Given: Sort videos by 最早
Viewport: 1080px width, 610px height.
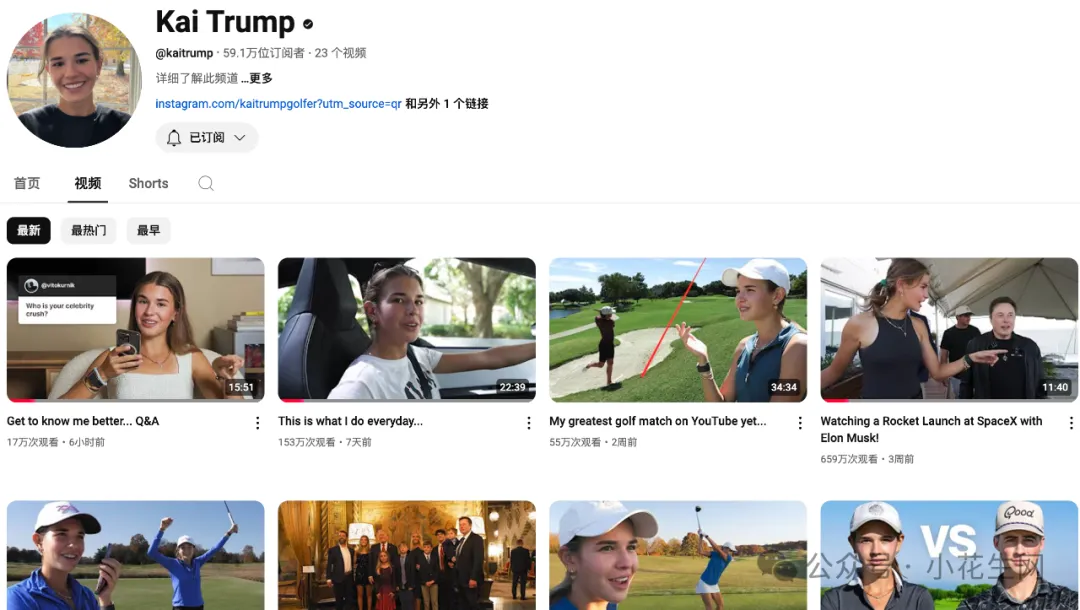Looking at the screenshot, I should tap(148, 231).
